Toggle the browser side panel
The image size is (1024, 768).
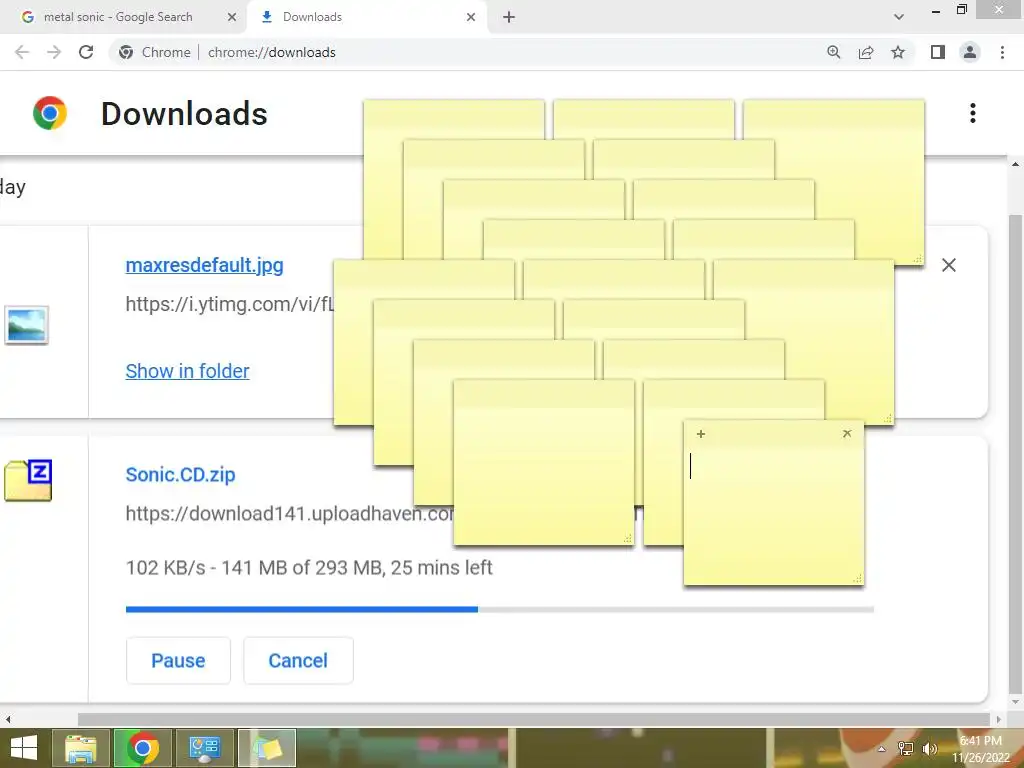point(938,52)
